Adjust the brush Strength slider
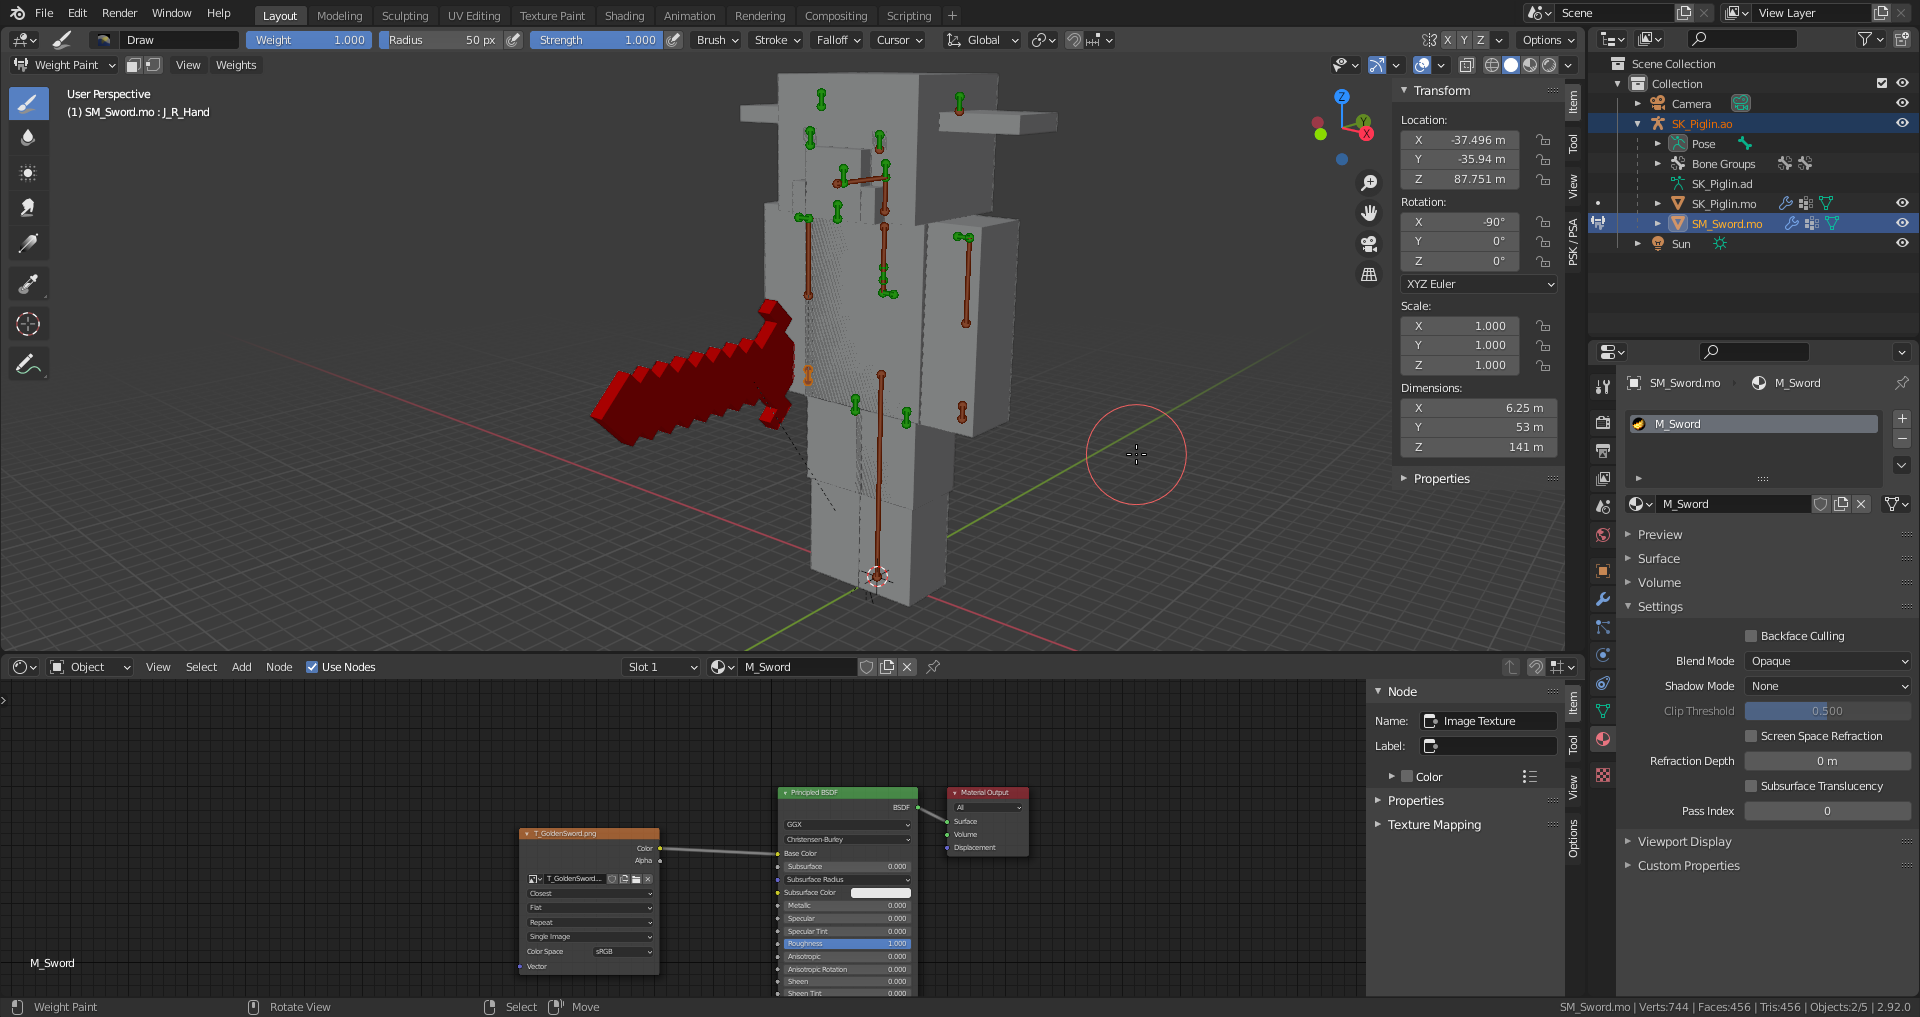 pos(597,40)
